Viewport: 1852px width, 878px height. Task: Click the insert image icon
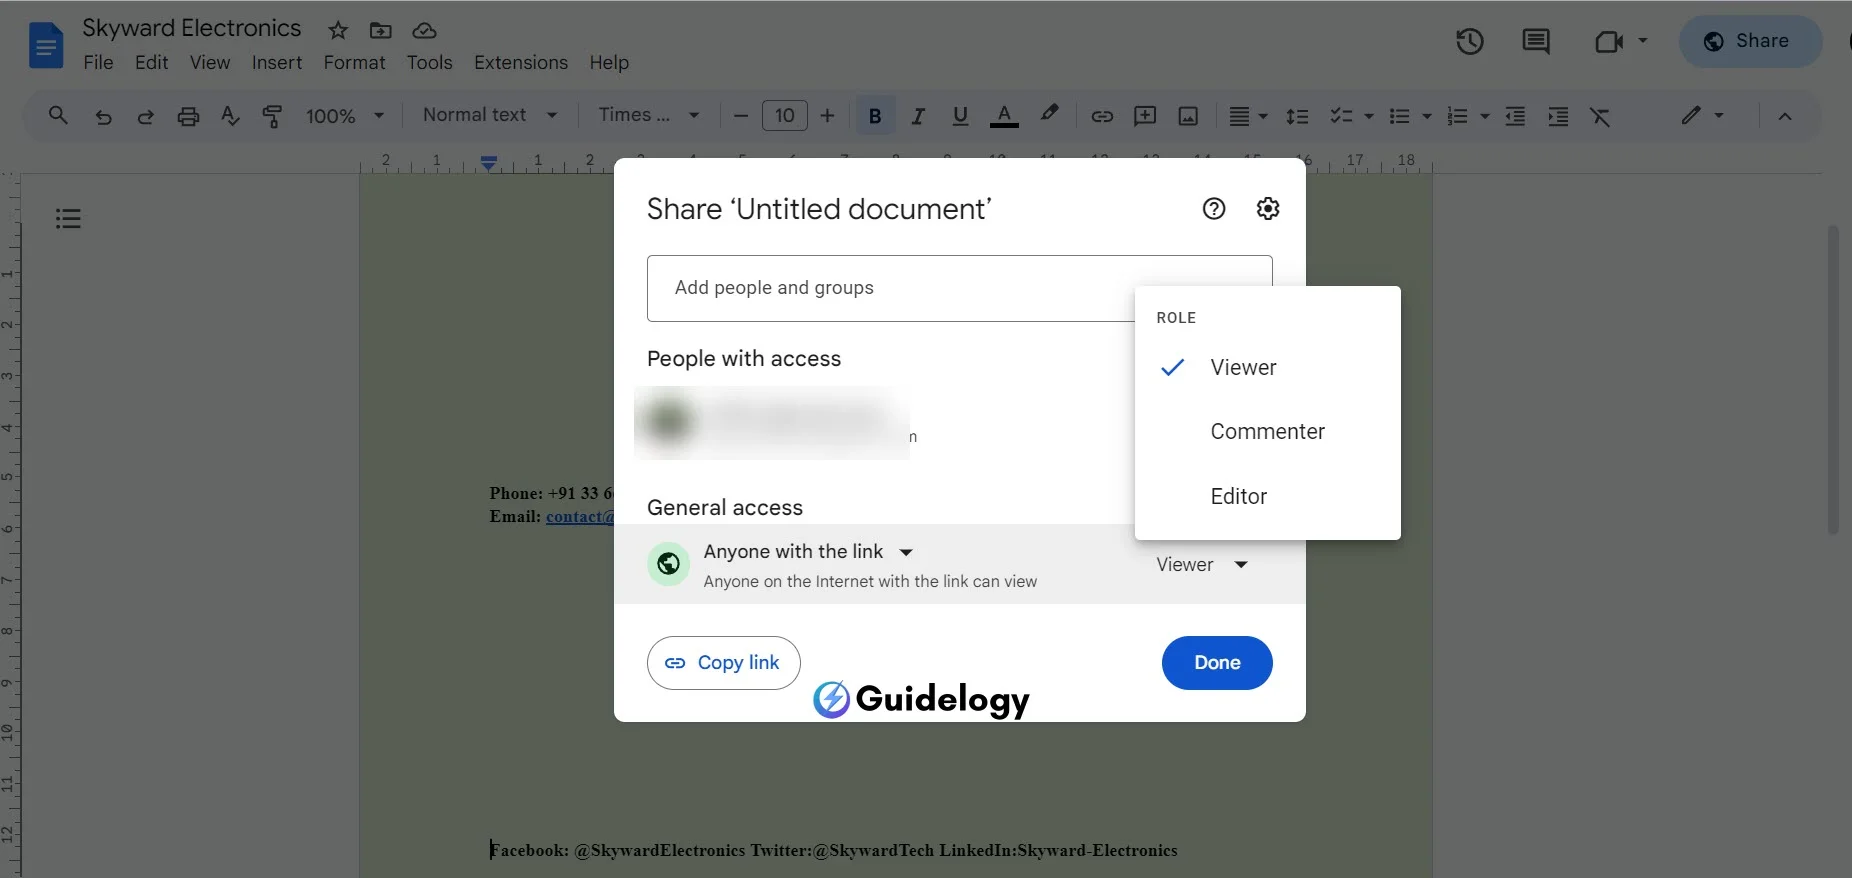(x=1188, y=117)
